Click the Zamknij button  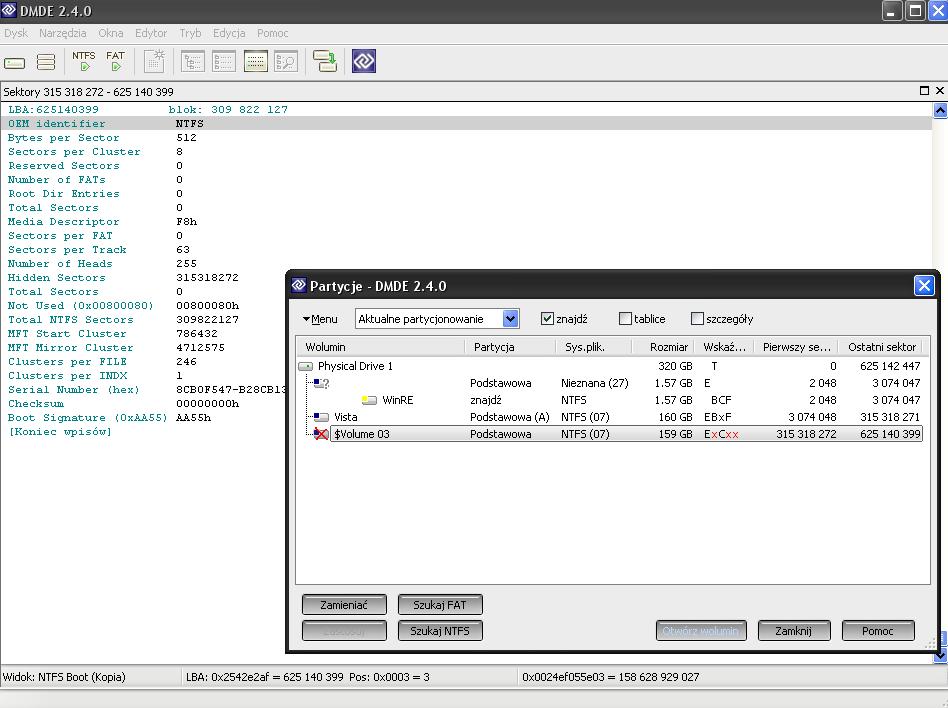click(x=794, y=631)
